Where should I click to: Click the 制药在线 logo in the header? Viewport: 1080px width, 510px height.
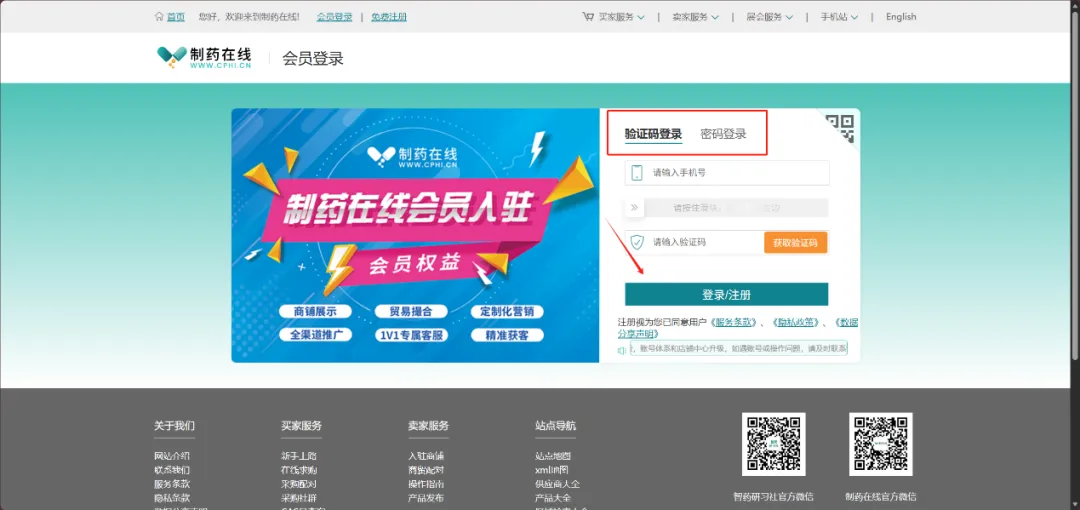[204, 58]
